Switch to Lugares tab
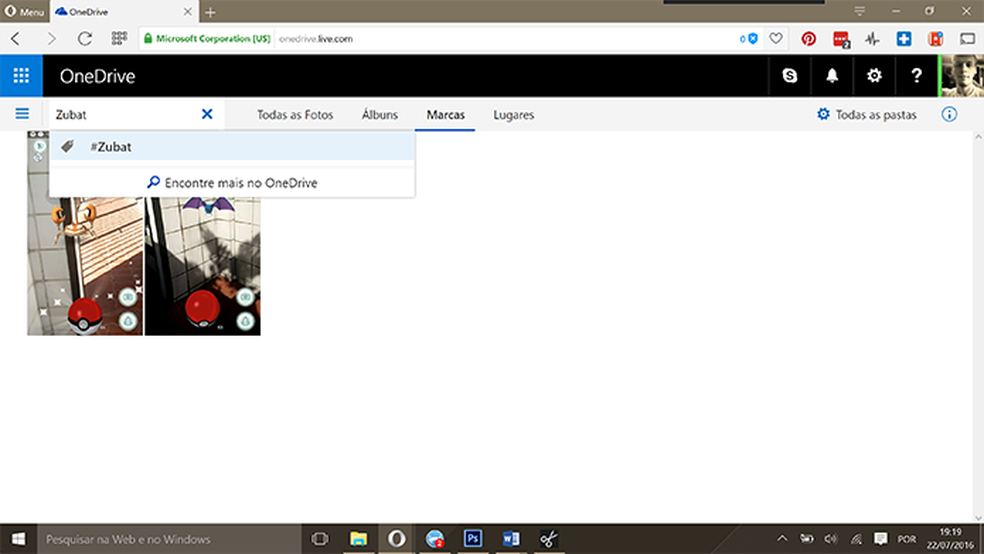The width and height of the screenshot is (984, 554). pos(513,115)
